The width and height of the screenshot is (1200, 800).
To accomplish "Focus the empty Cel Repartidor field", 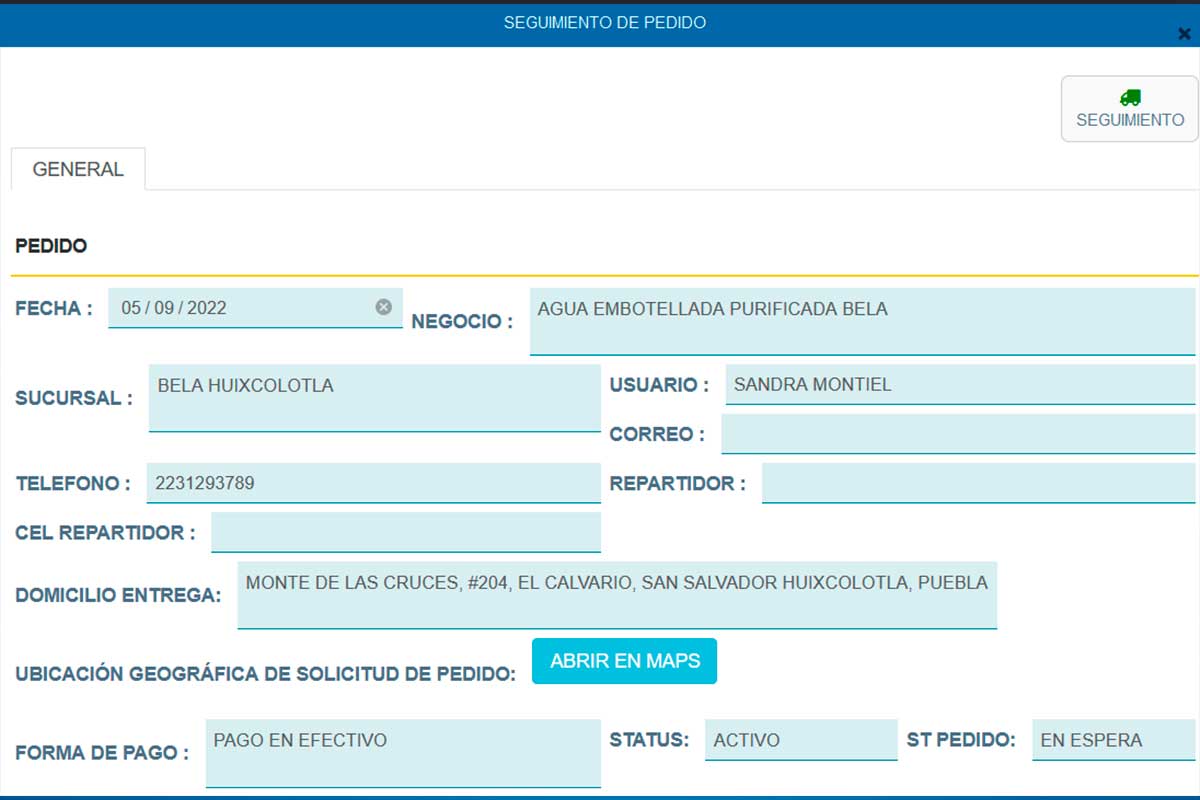I will (406, 532).
